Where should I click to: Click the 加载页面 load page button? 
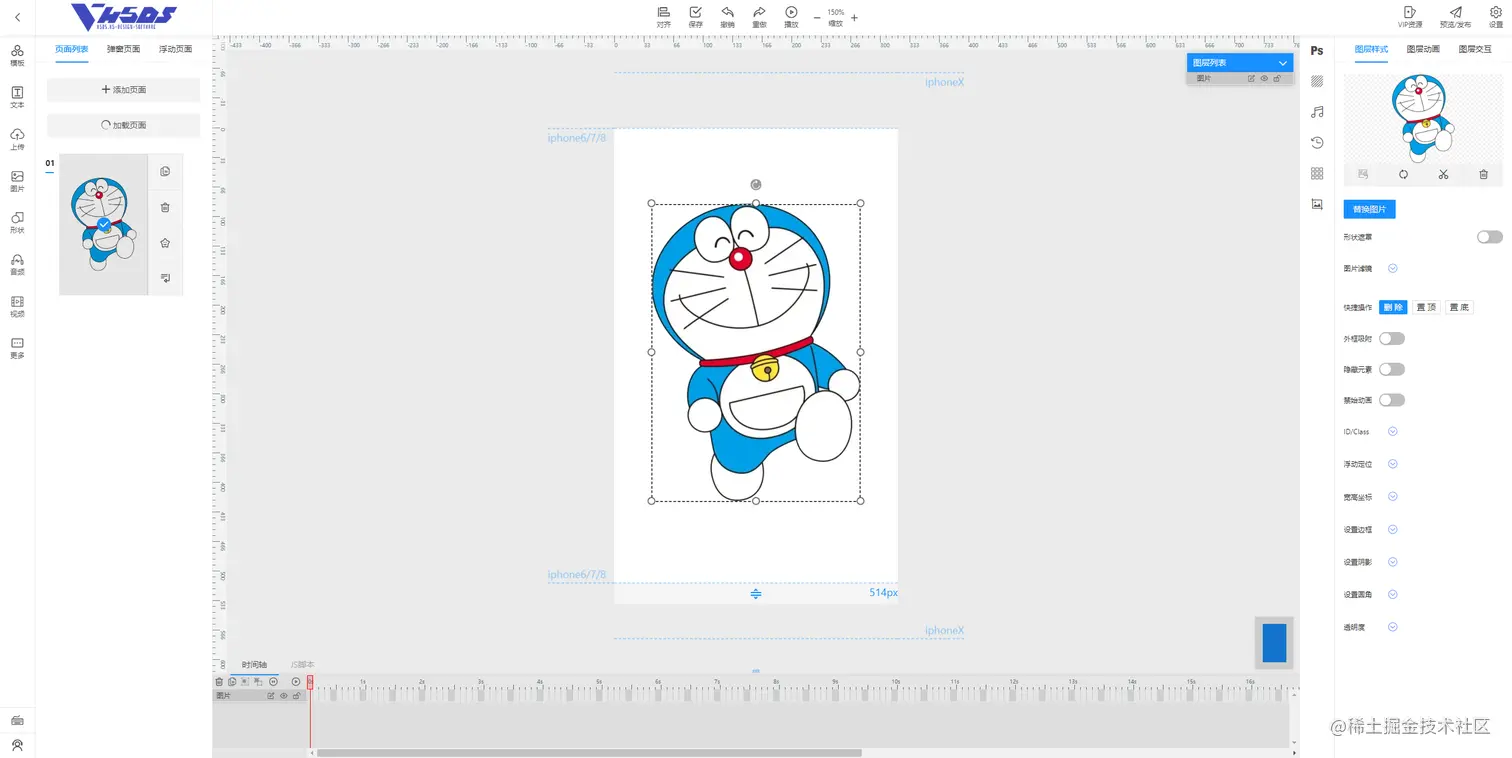[124, 126]
